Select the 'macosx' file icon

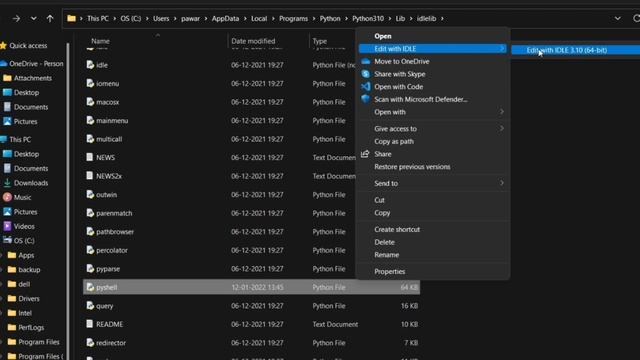[x=90, y=102]
